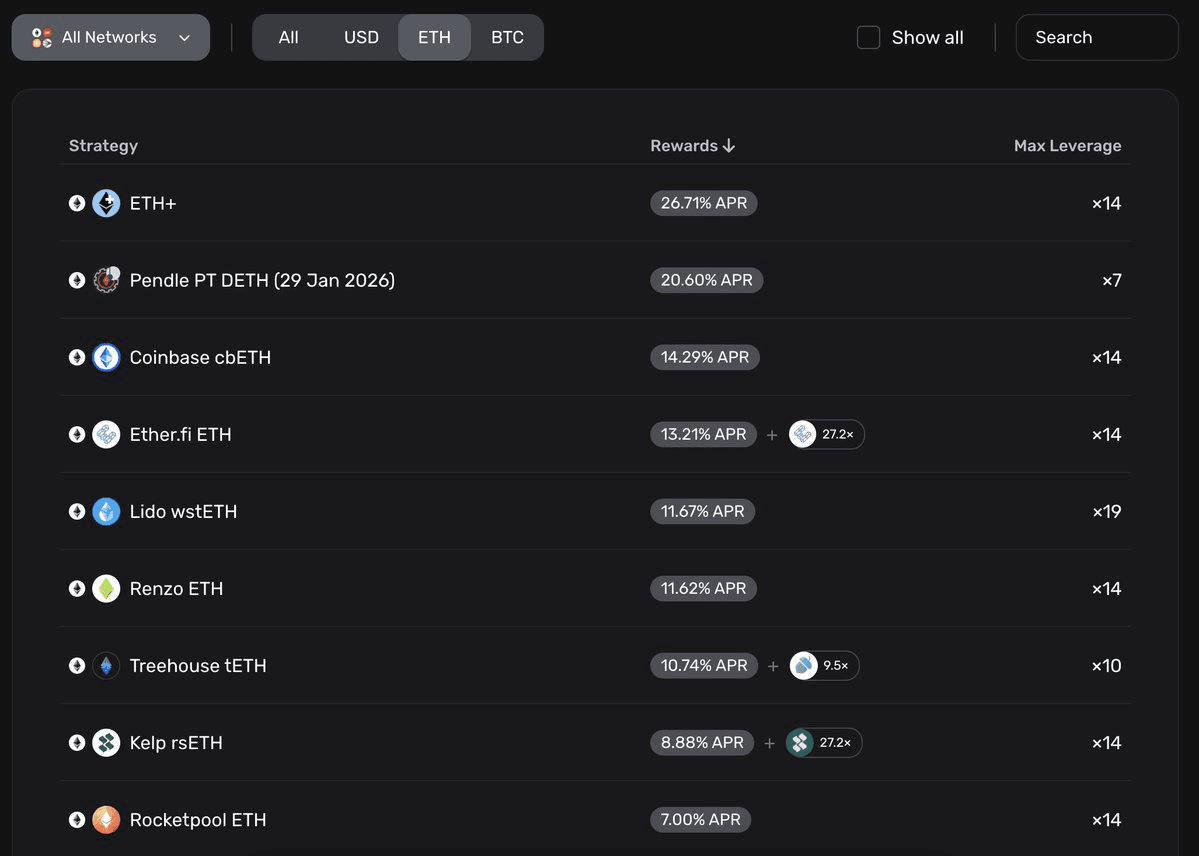Click the Rocketpool ETH orange icon
The height and width of the screenshot is (856, 1199).
click(106, 820)
